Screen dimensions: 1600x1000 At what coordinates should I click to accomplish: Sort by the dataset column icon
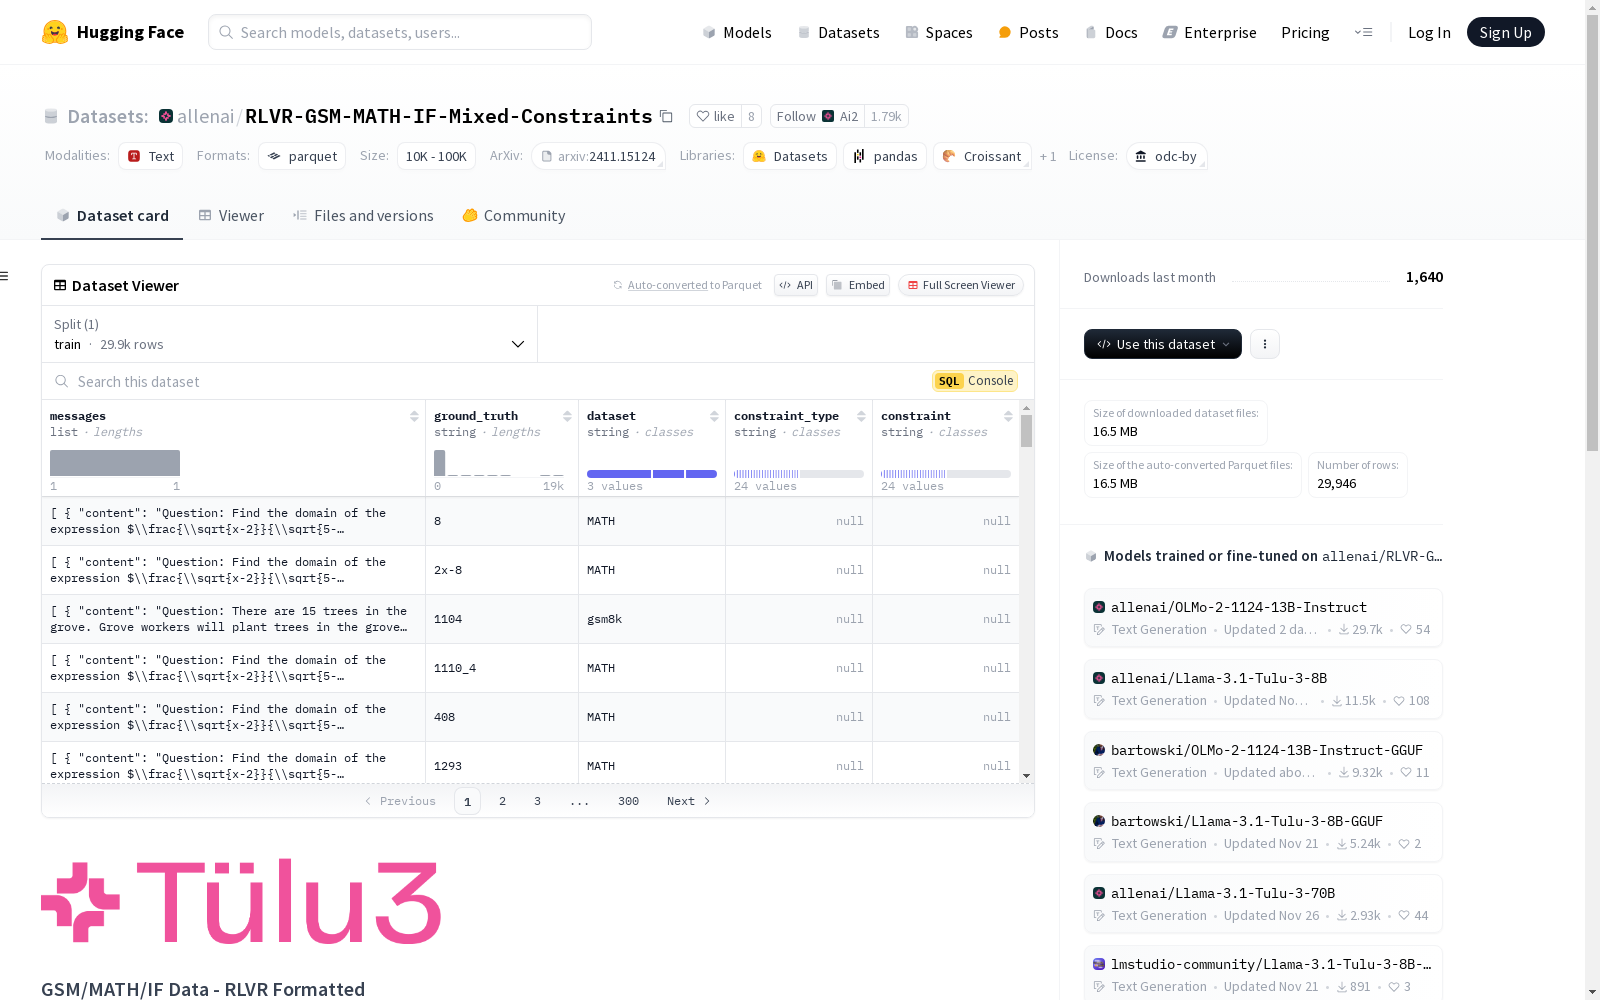coord(714,416)
